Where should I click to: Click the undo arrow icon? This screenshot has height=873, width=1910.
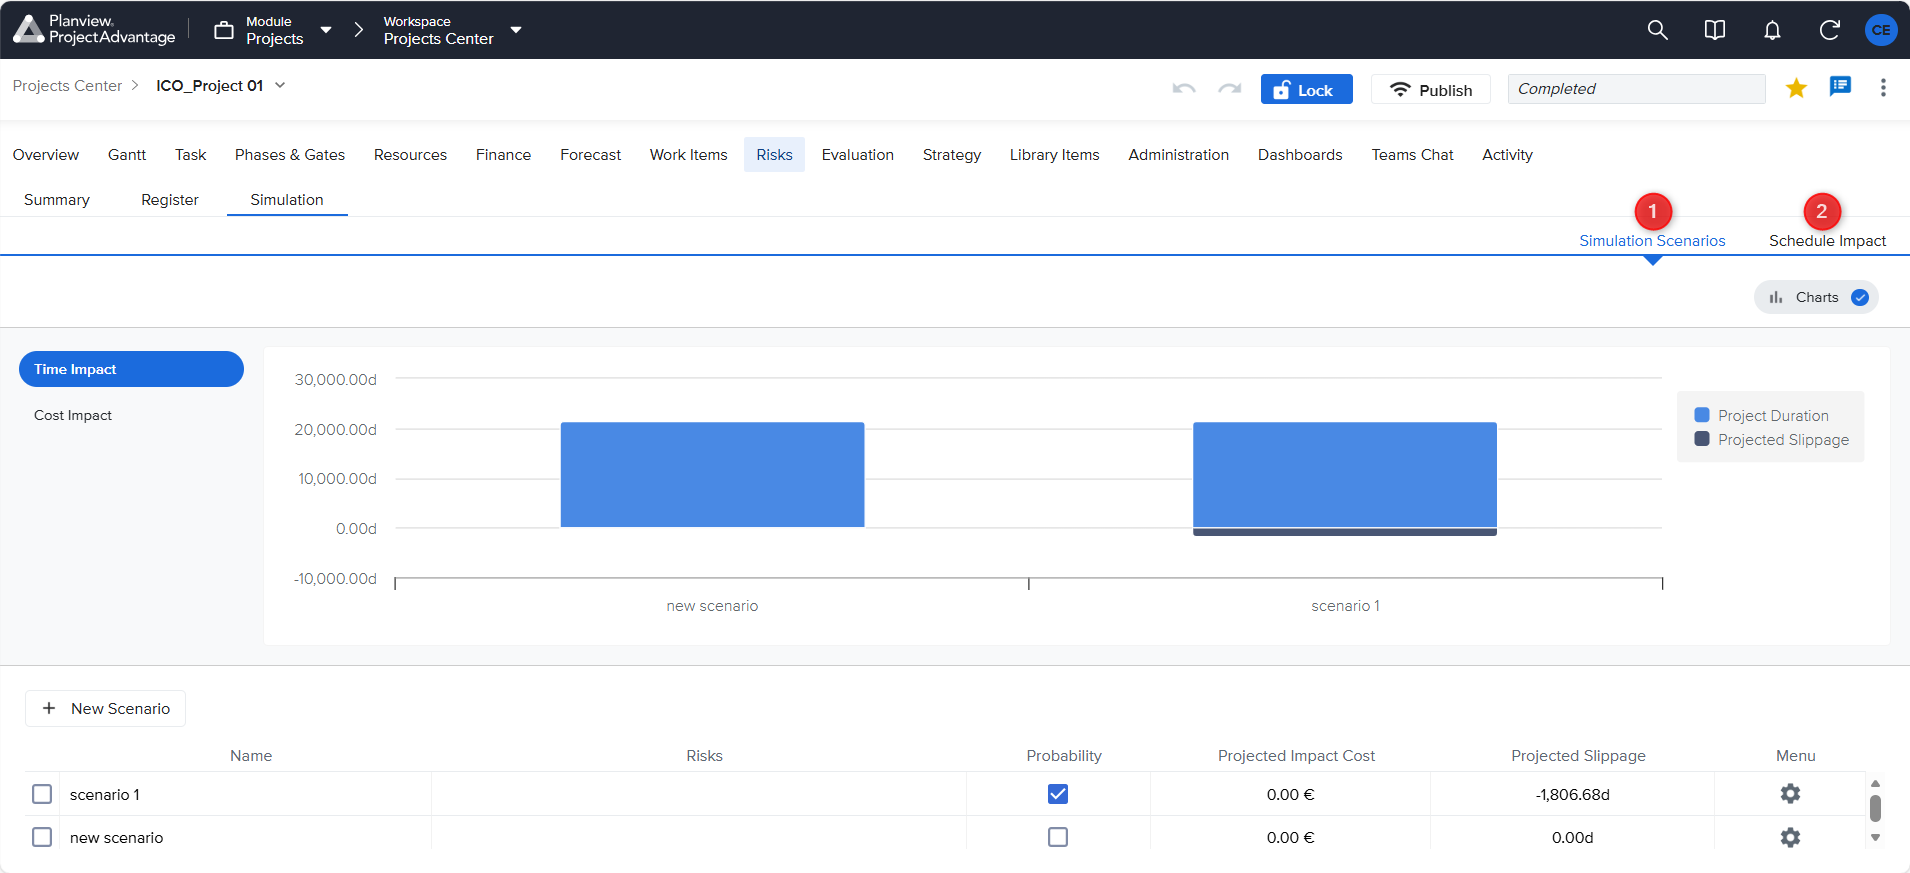(1184, 89)
